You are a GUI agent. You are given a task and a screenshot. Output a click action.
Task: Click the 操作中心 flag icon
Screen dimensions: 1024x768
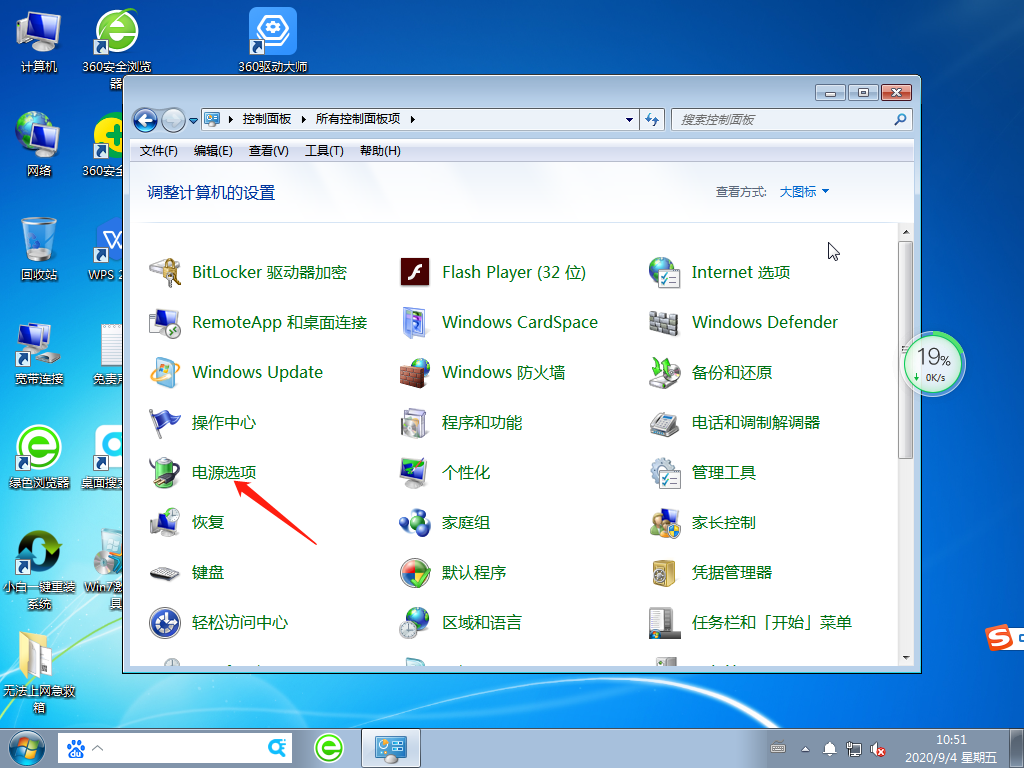coord(165,423)
